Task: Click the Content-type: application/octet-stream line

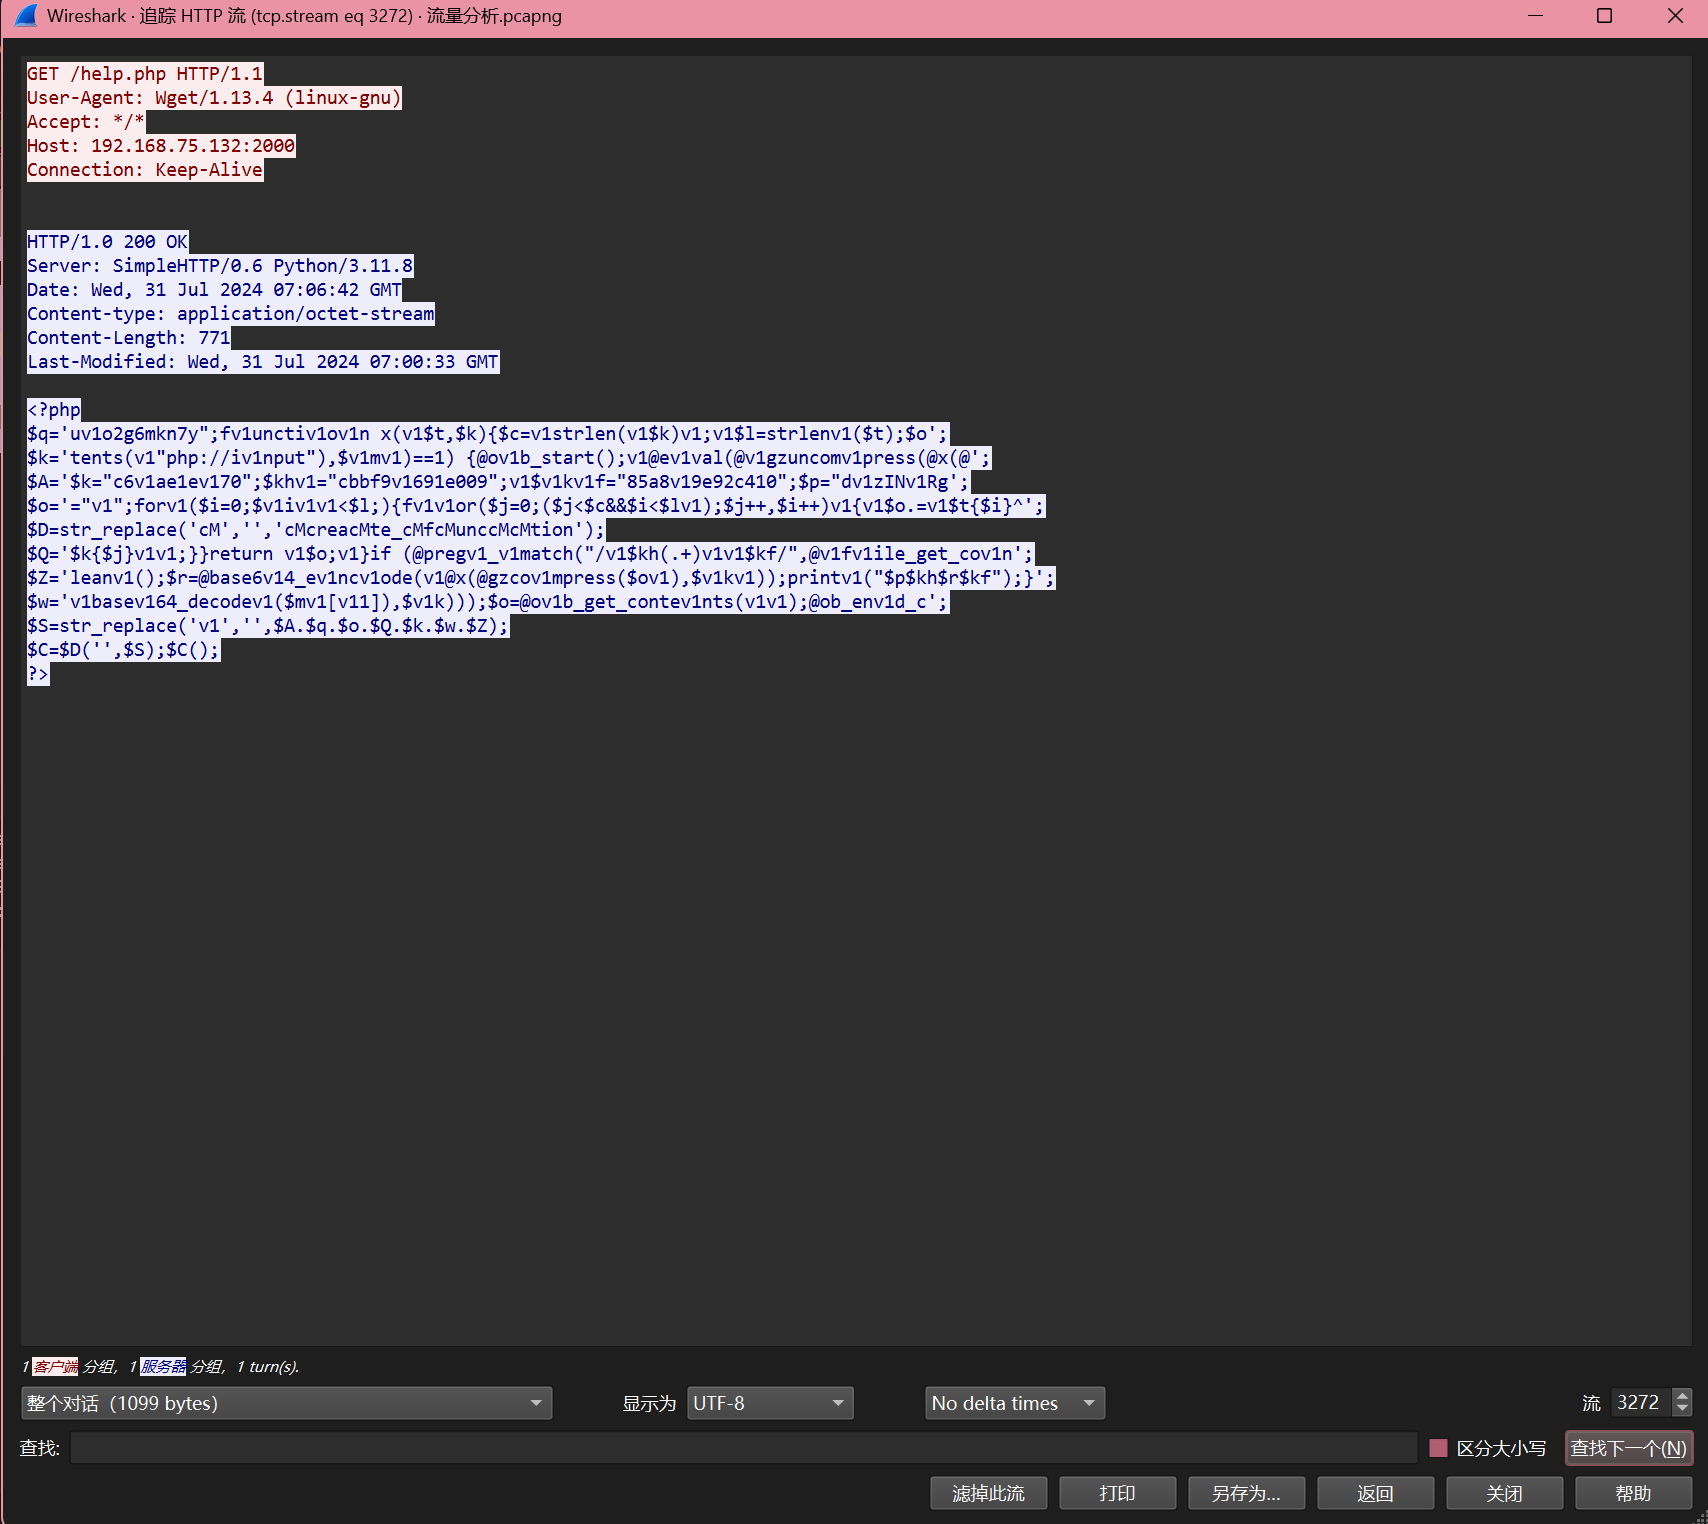Action: click(231, 314)
